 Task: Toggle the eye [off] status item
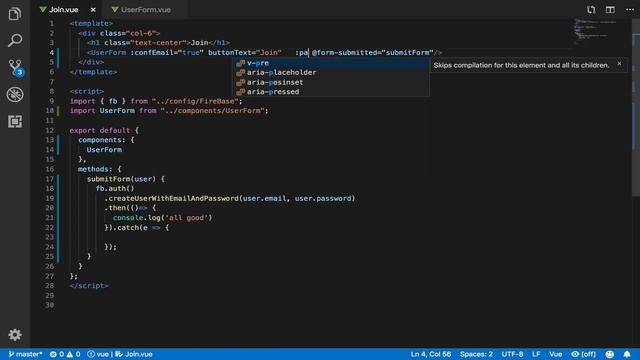click(x=584, y=354)
